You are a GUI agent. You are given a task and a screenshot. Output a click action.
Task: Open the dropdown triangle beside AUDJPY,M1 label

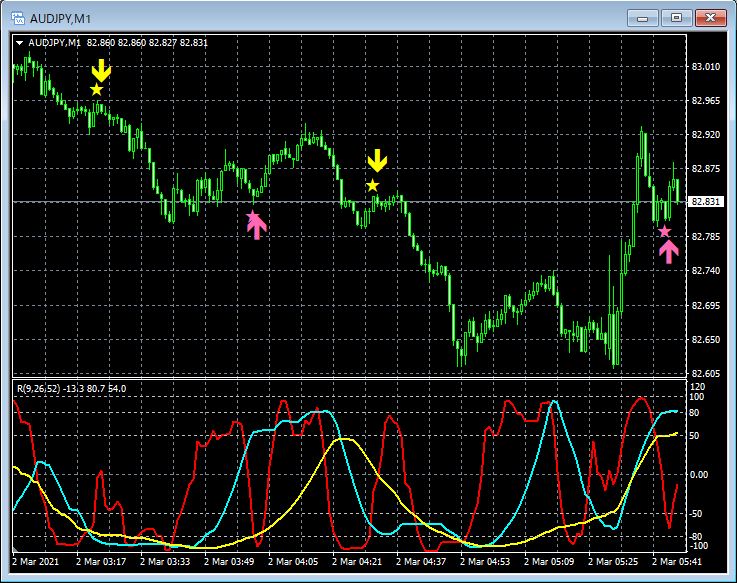(20, 43)
